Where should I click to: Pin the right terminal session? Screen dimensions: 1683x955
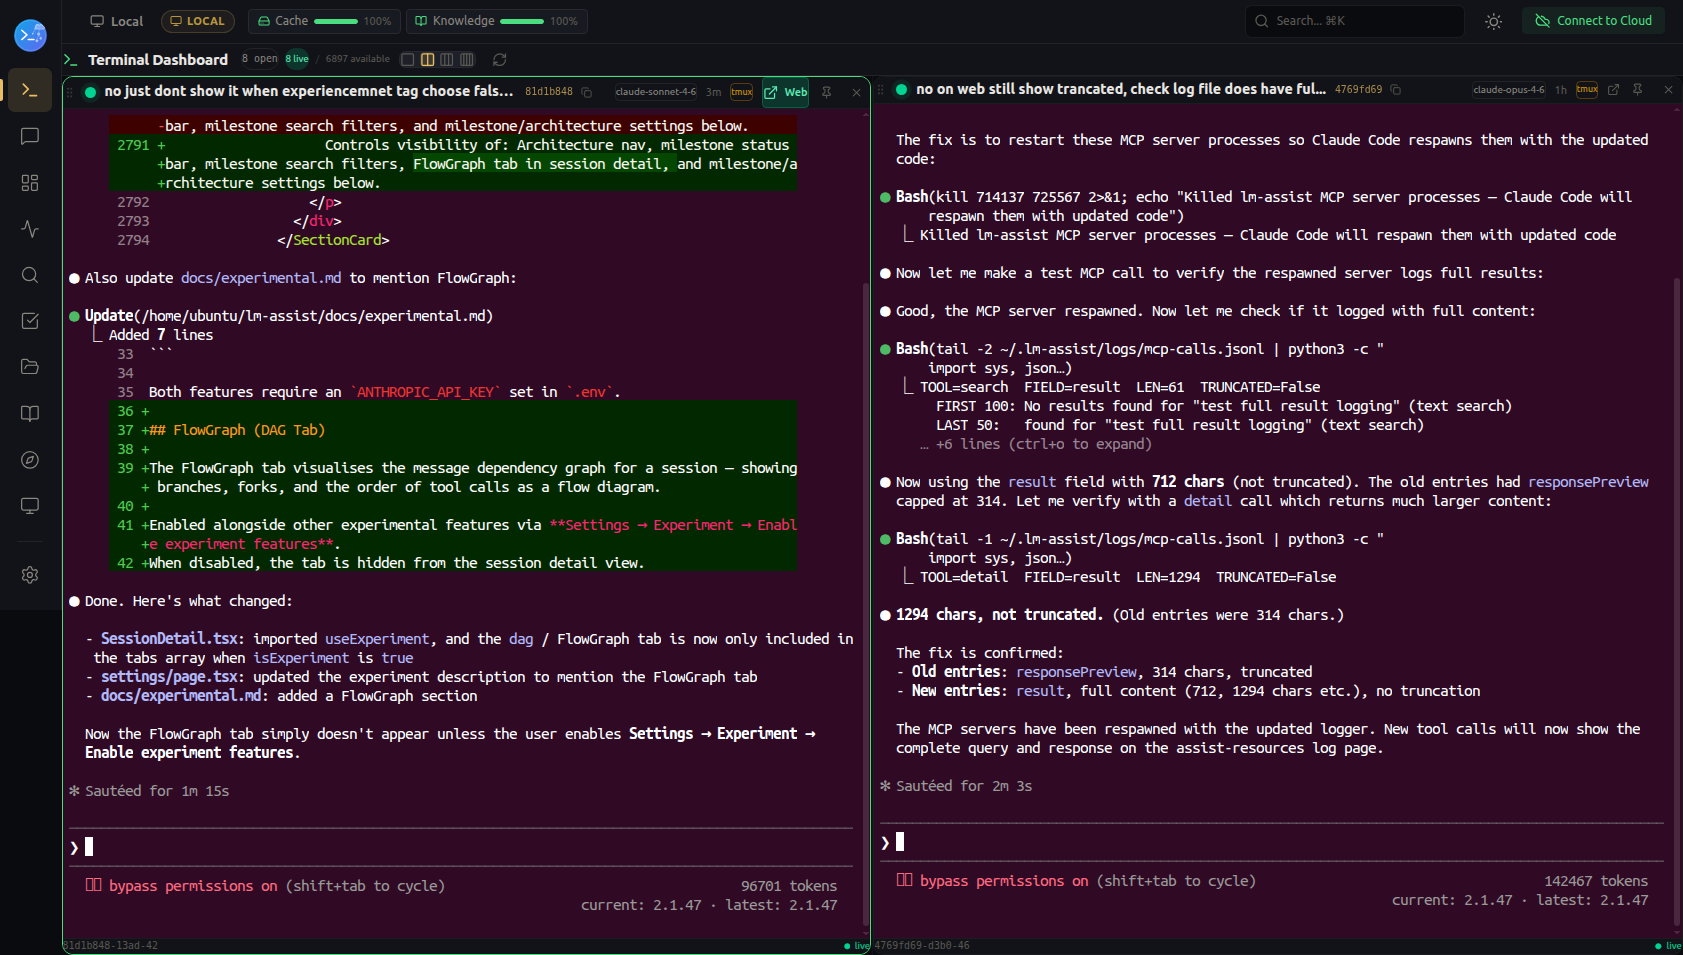[x=1638, y=90]
